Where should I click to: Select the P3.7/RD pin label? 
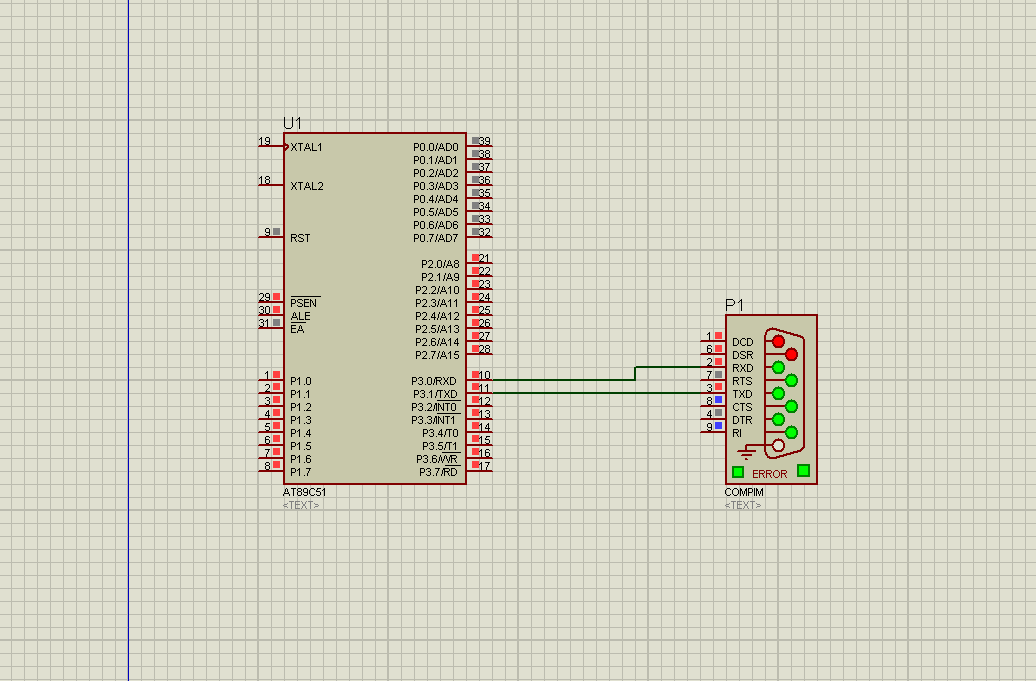point(438,472)
